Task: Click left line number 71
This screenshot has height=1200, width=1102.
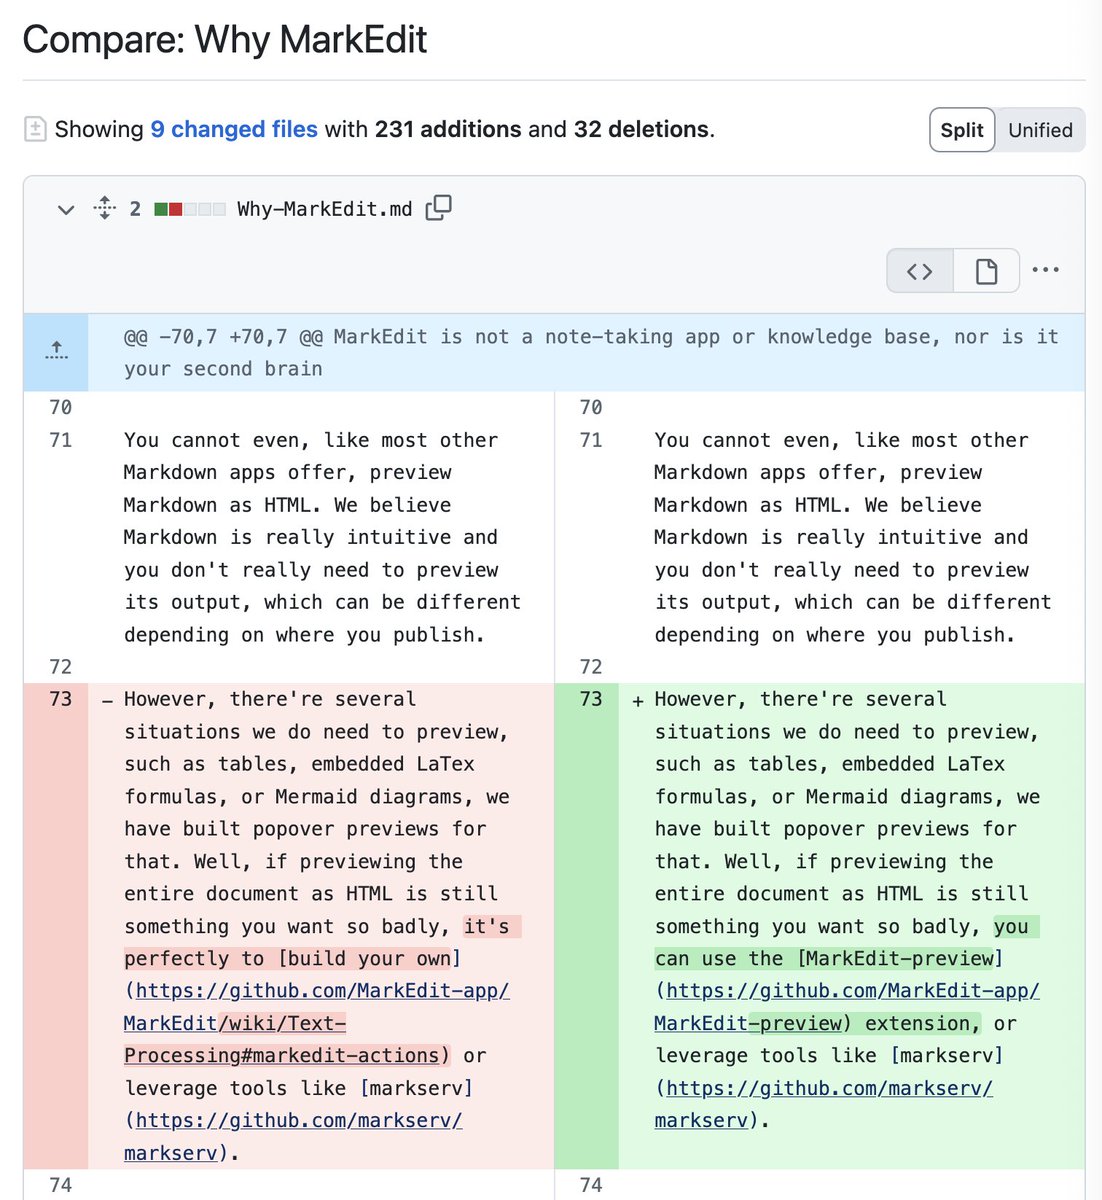Action: click(x=60, y=440)
